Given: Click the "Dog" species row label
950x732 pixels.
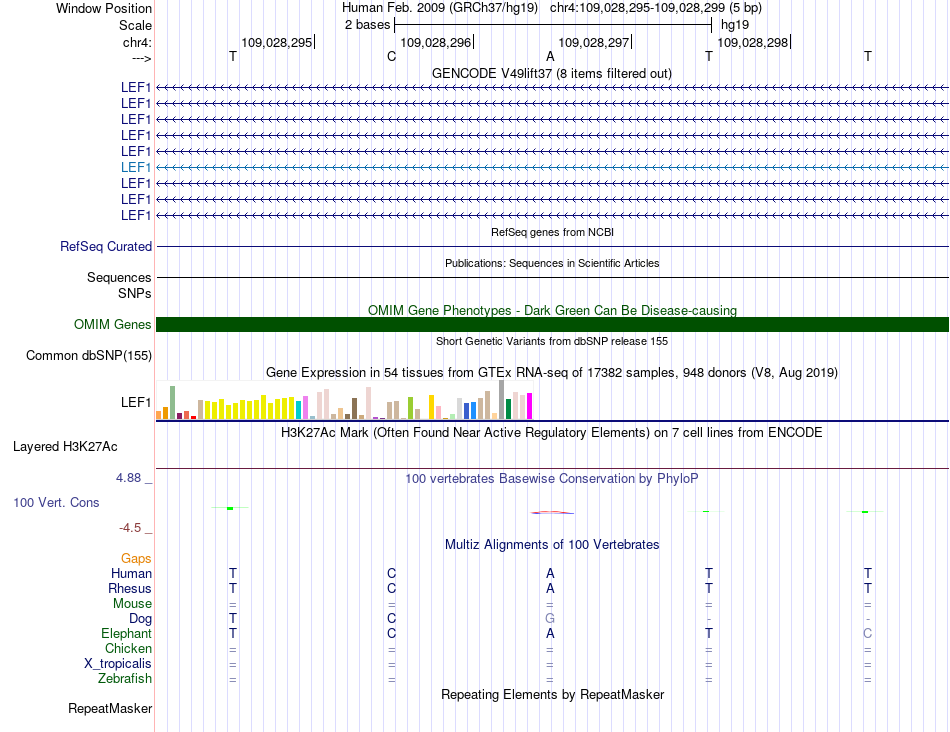Looking at the screenshot, I should [140, 619].
